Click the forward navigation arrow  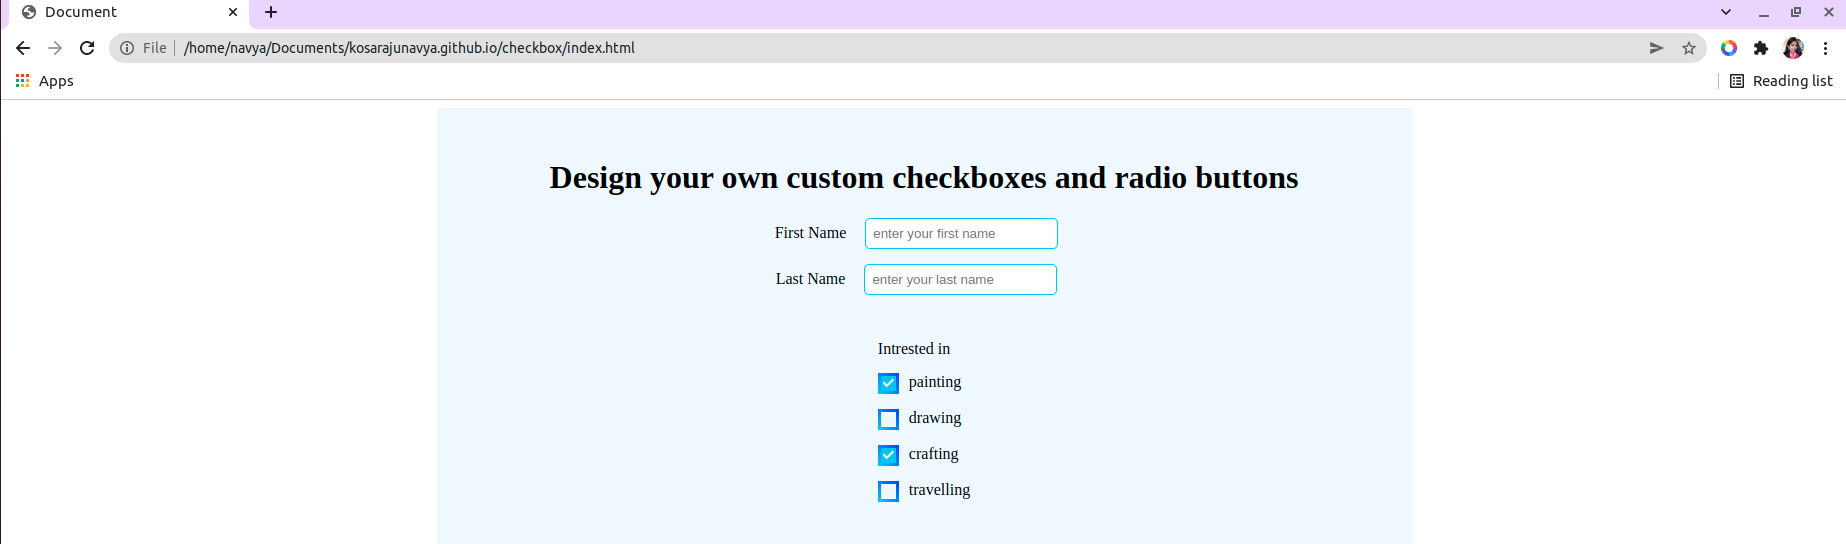[55, 48]
